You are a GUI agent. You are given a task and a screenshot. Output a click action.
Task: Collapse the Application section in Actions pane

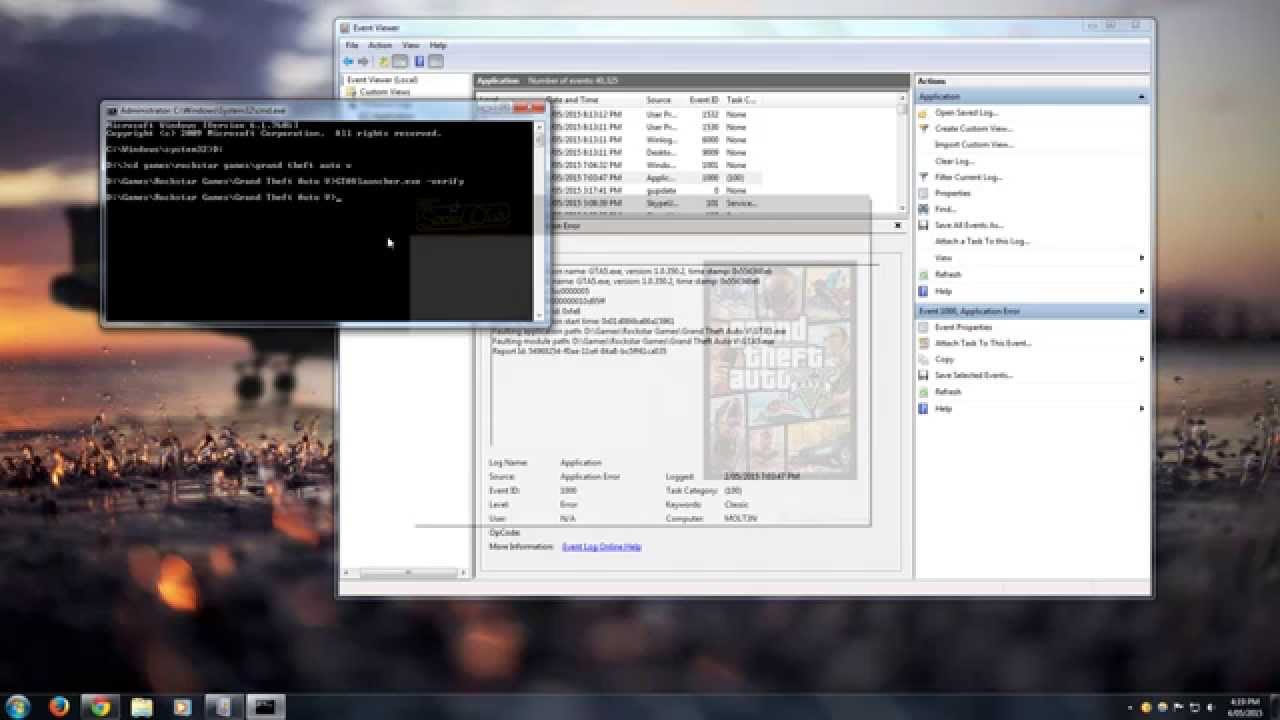[x=1141, y=97]
